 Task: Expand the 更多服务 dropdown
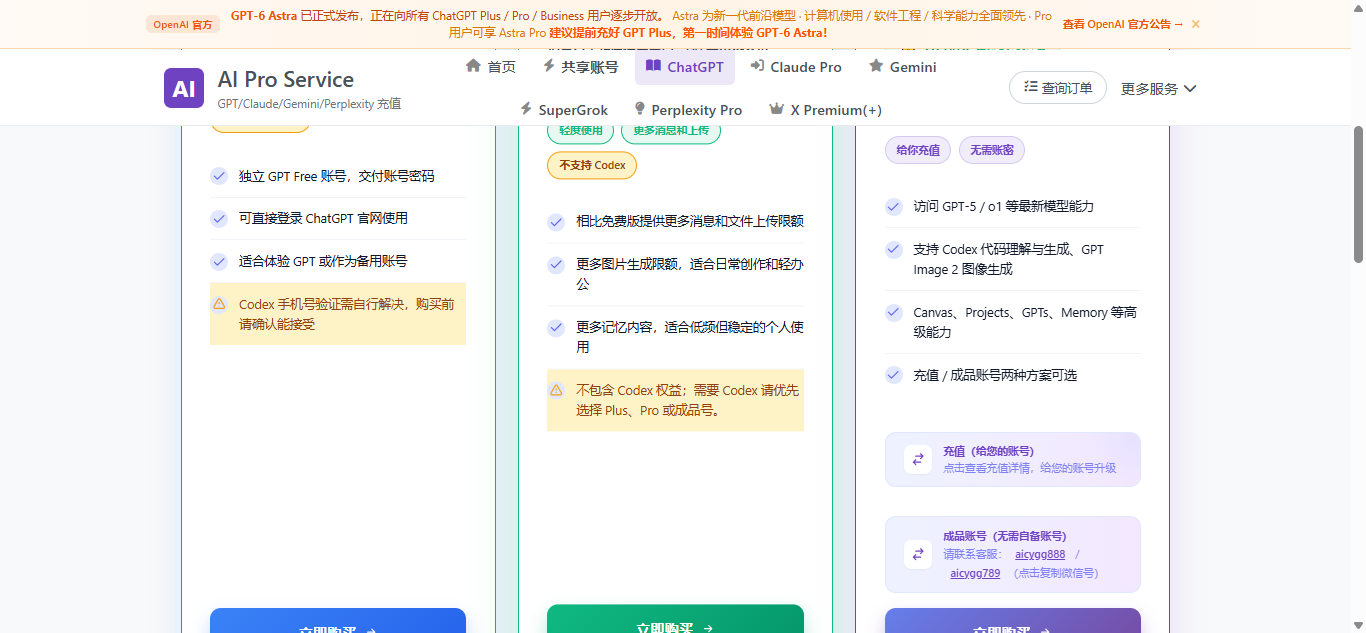1159,88
